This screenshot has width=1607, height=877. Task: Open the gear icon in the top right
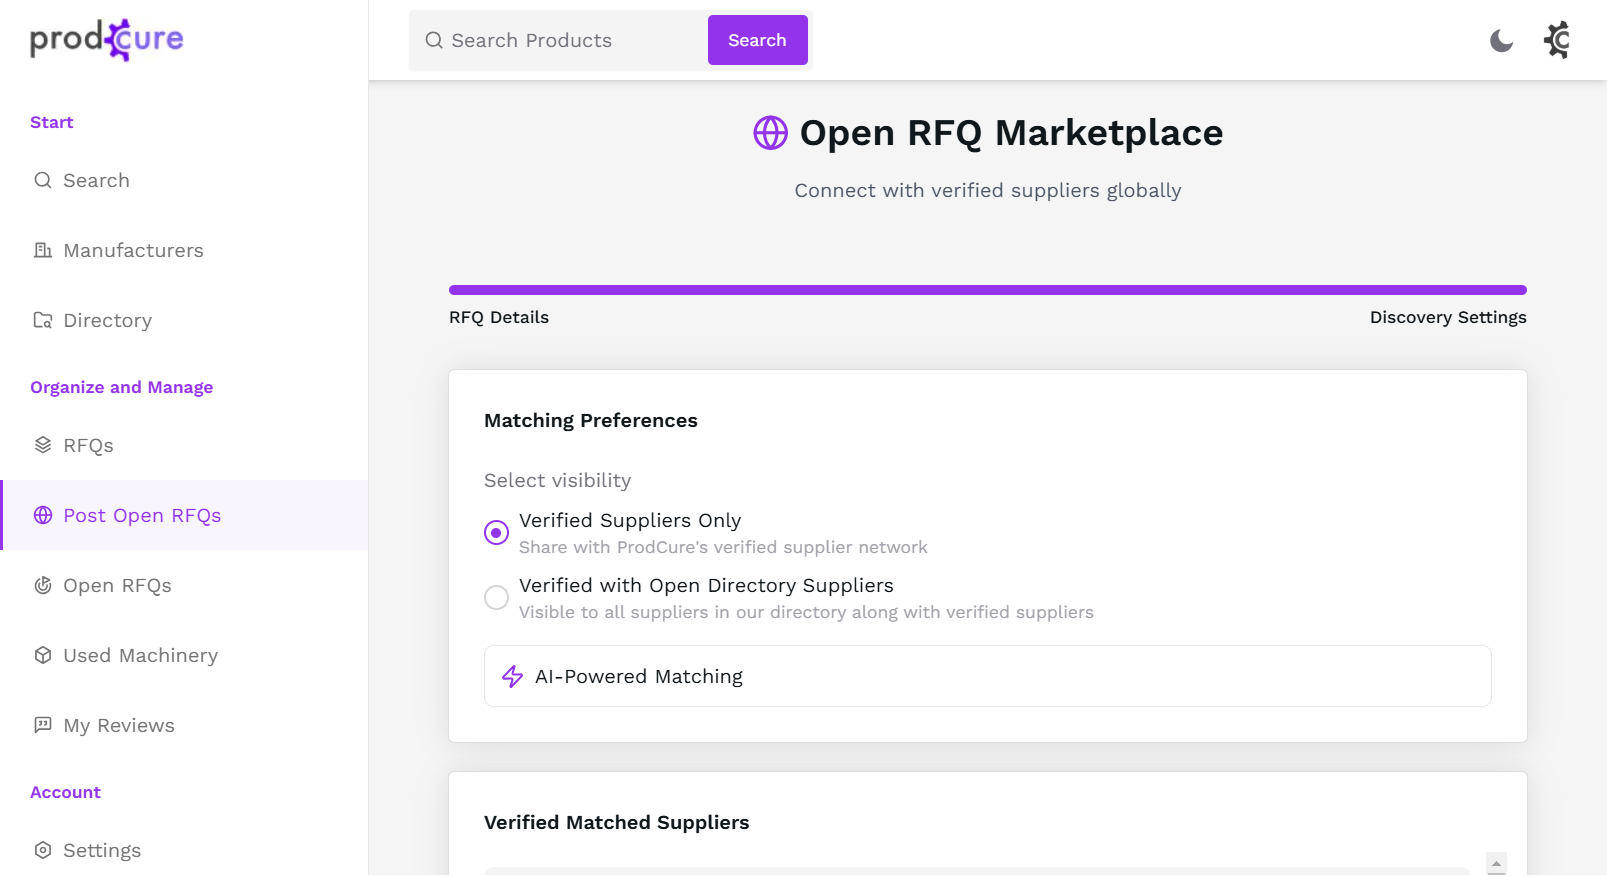tap(1557, 41)
